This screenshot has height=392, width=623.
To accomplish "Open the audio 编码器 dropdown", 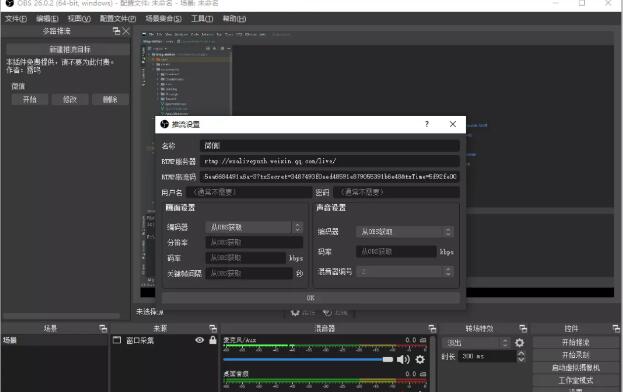I will [x=404, y=232].
